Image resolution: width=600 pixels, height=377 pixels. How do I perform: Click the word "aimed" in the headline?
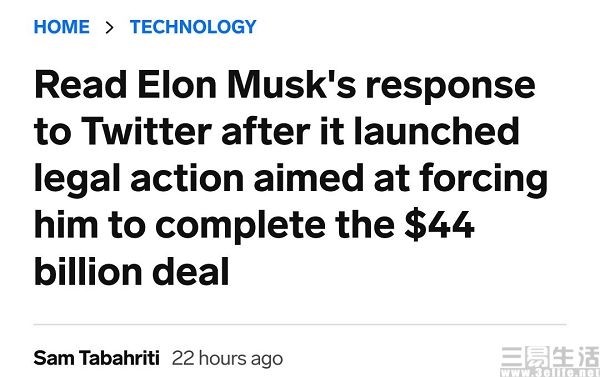[309, 178]
